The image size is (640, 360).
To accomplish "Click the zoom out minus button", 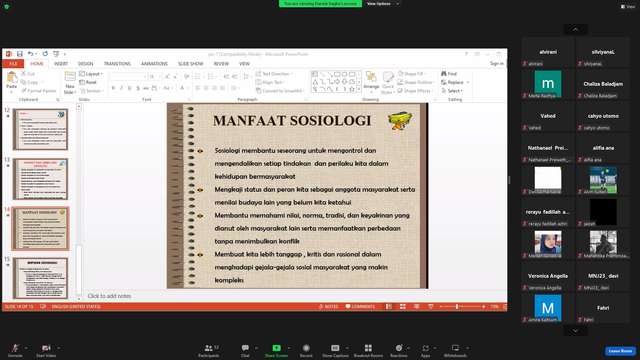I will [x=441, y=307].
